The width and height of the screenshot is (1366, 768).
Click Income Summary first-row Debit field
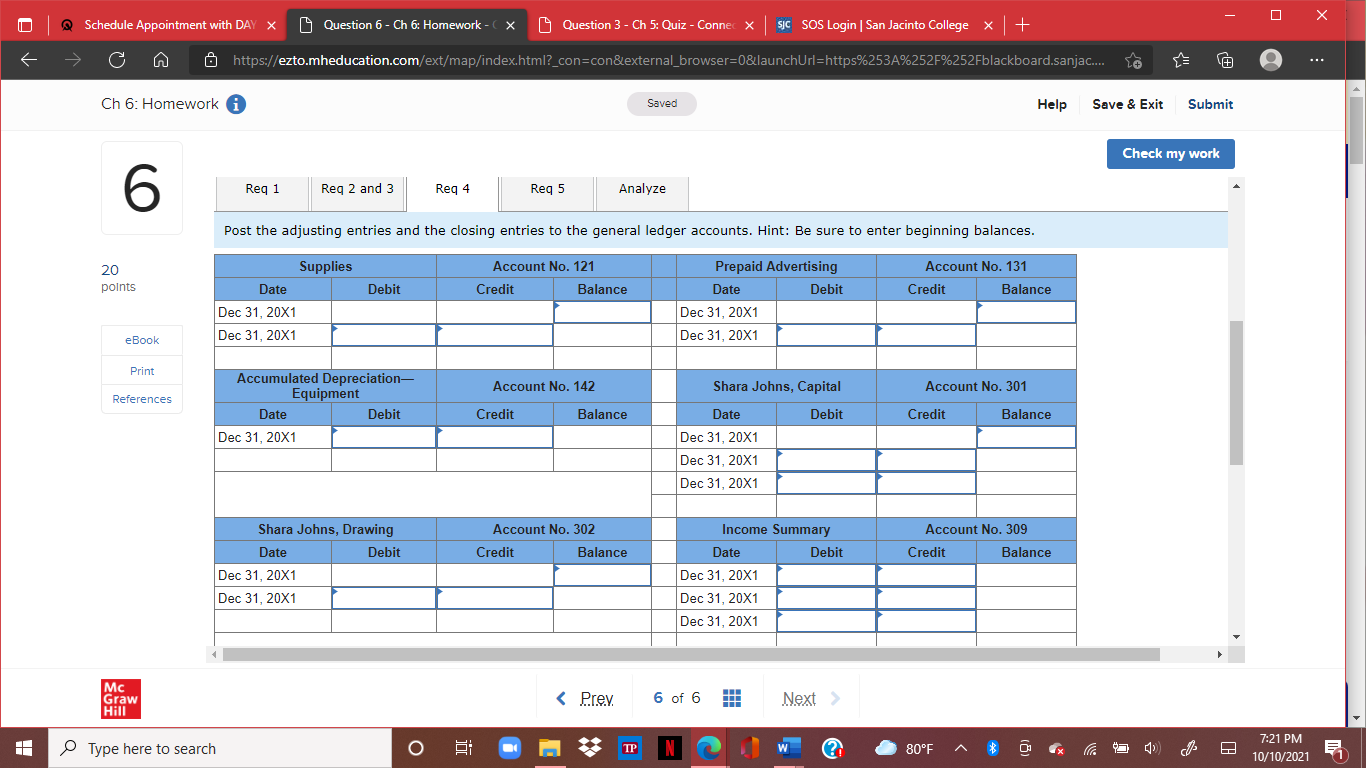pos(826,576)
